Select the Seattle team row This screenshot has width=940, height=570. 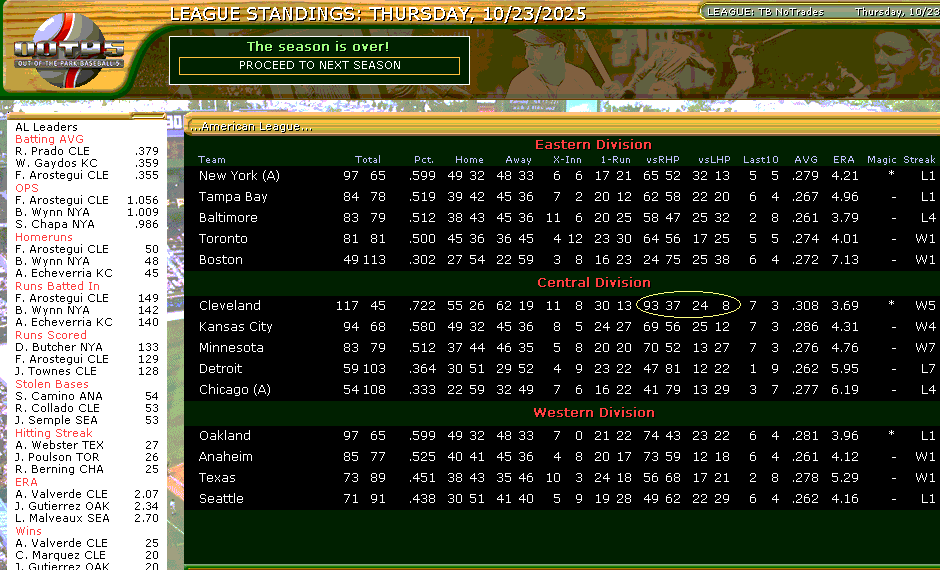pyautogui.click(x=221, y=499)
